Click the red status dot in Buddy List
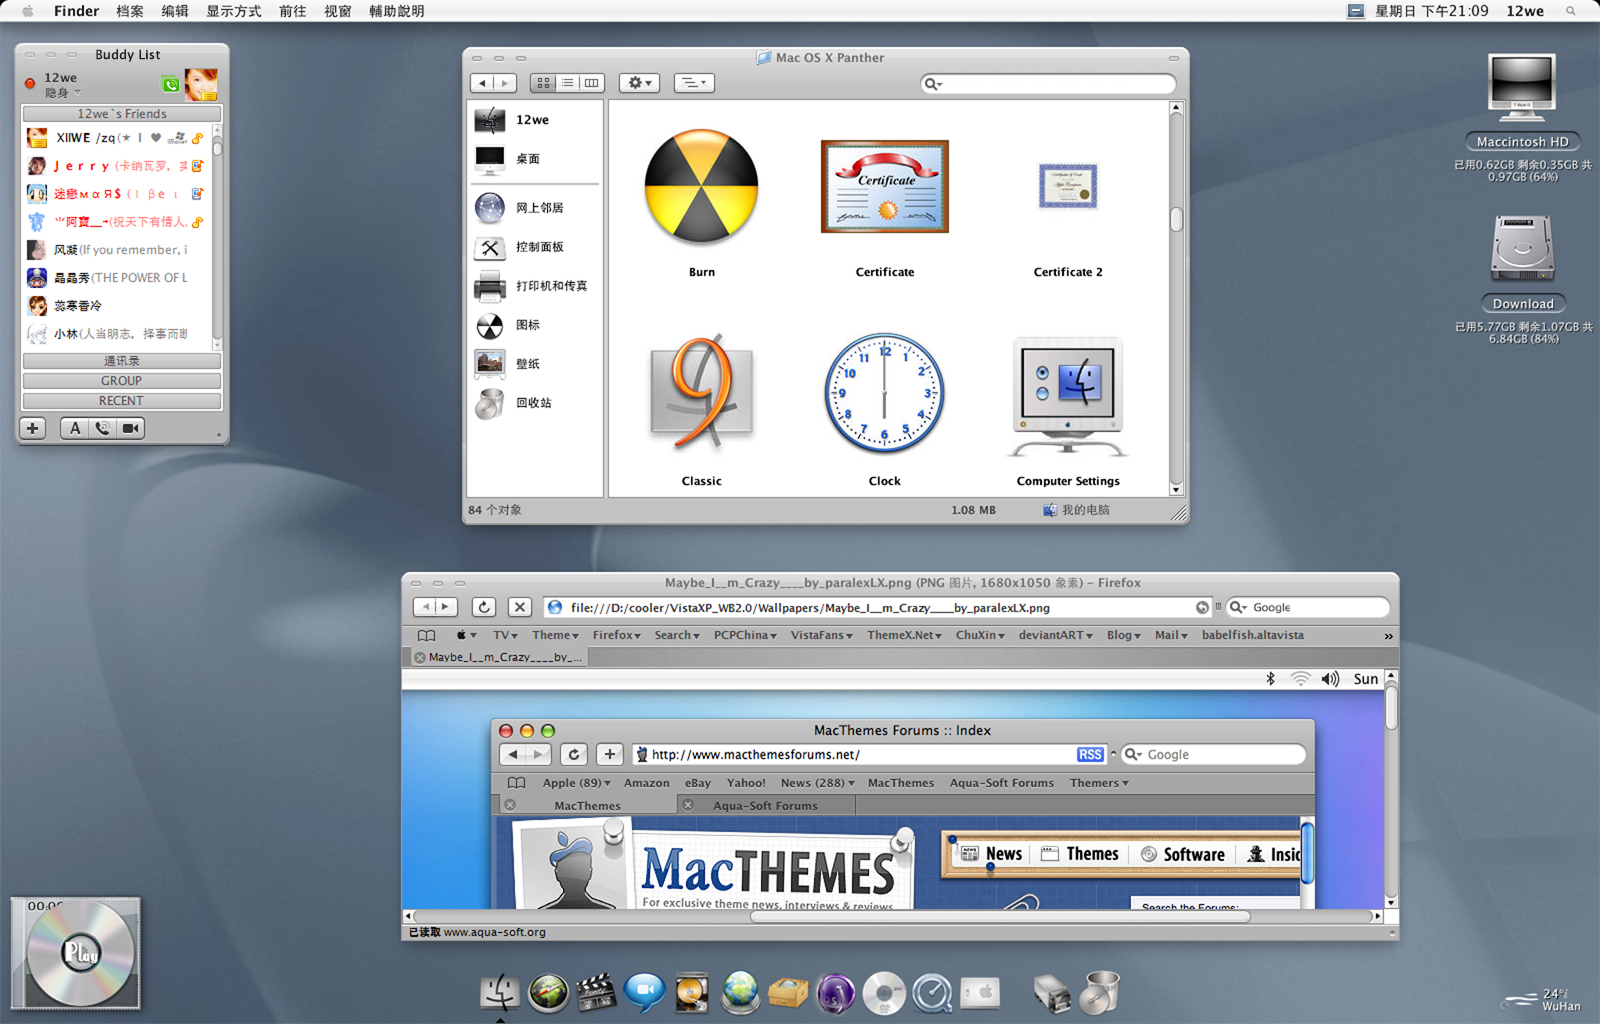The height and width of the screenshot is (1024, 1600). click(30, 84)
